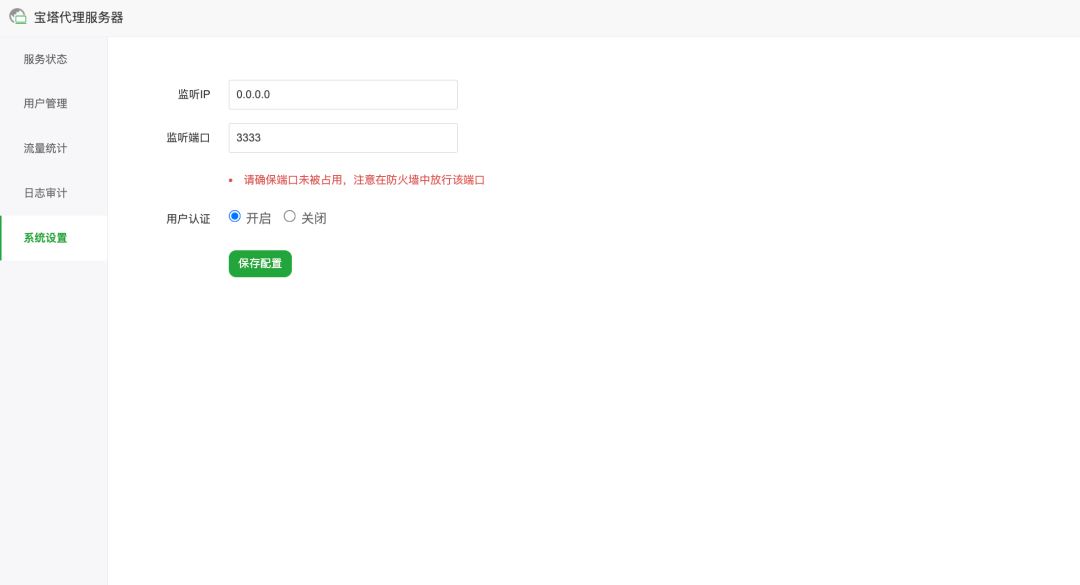
Task: Select the 系统设置 sidebar item
Action: click(x=46, y=238)
